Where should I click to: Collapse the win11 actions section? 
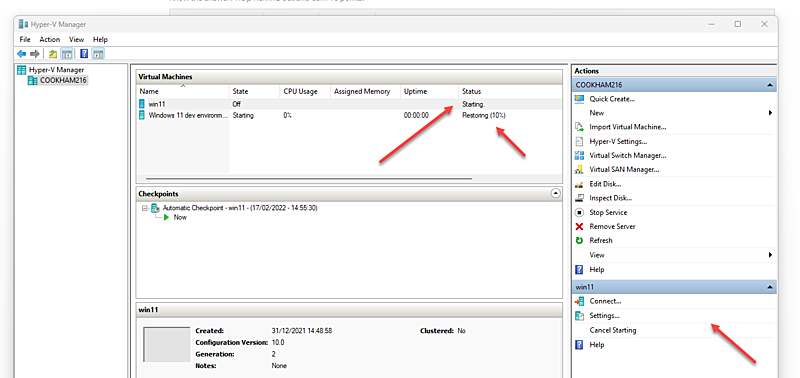(x=769, y=287)
